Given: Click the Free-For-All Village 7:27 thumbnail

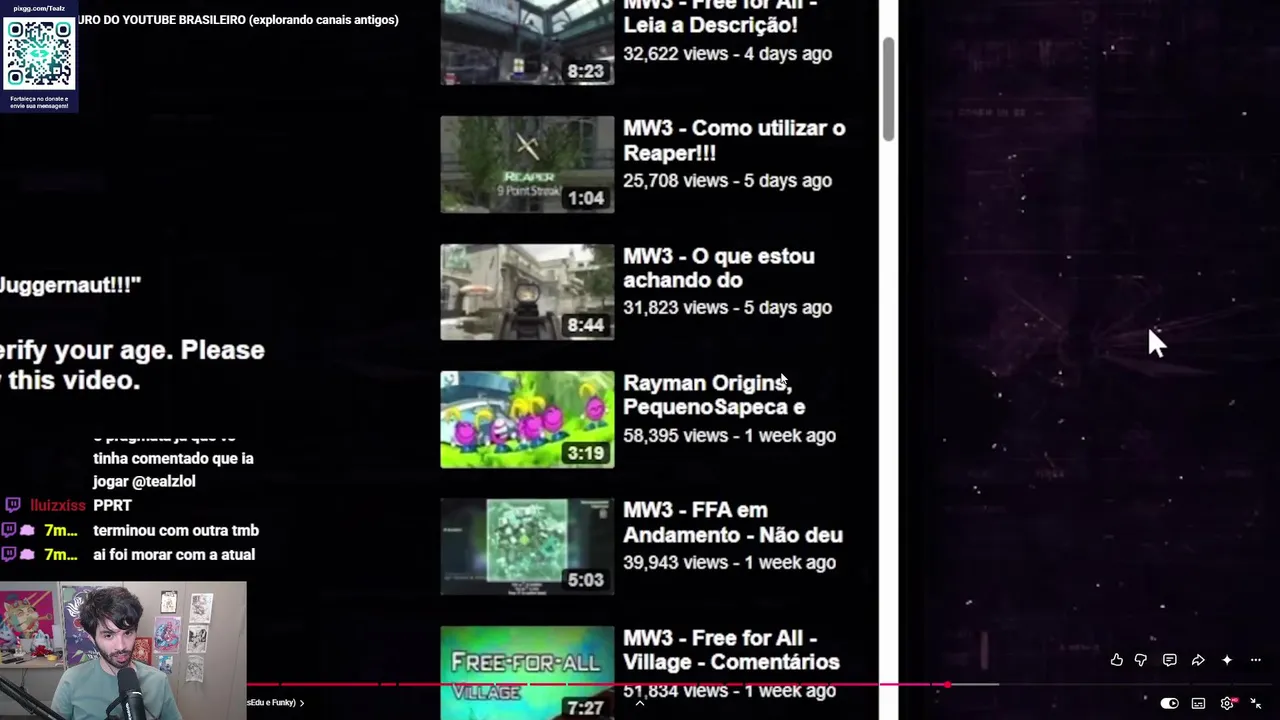Looking at the screenshot, I should point(527,673).
